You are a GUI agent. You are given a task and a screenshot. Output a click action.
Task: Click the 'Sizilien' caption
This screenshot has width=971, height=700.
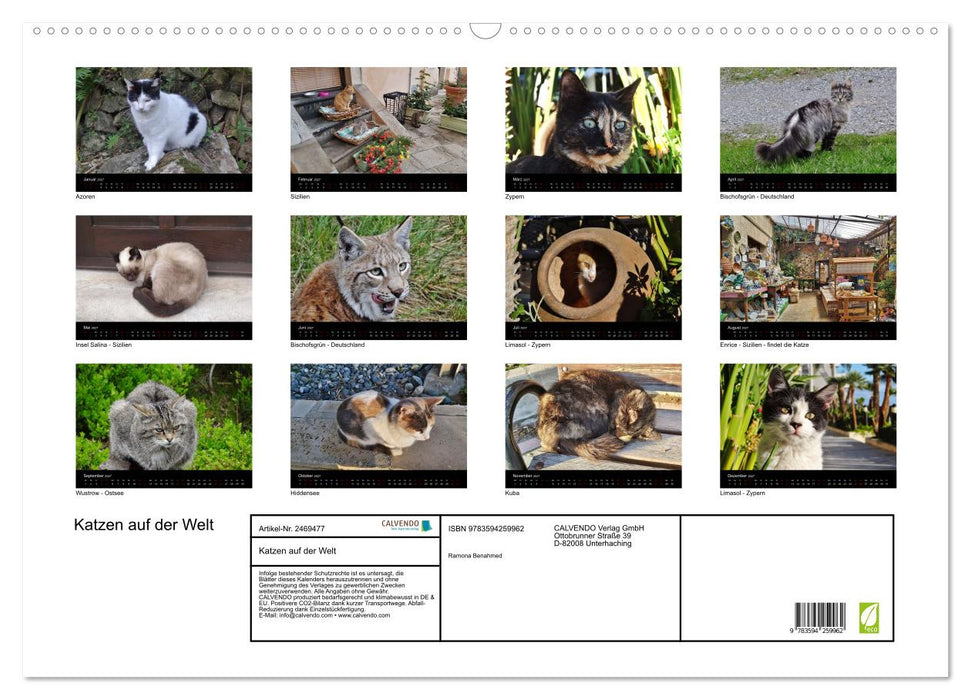(x=300, y=196)
